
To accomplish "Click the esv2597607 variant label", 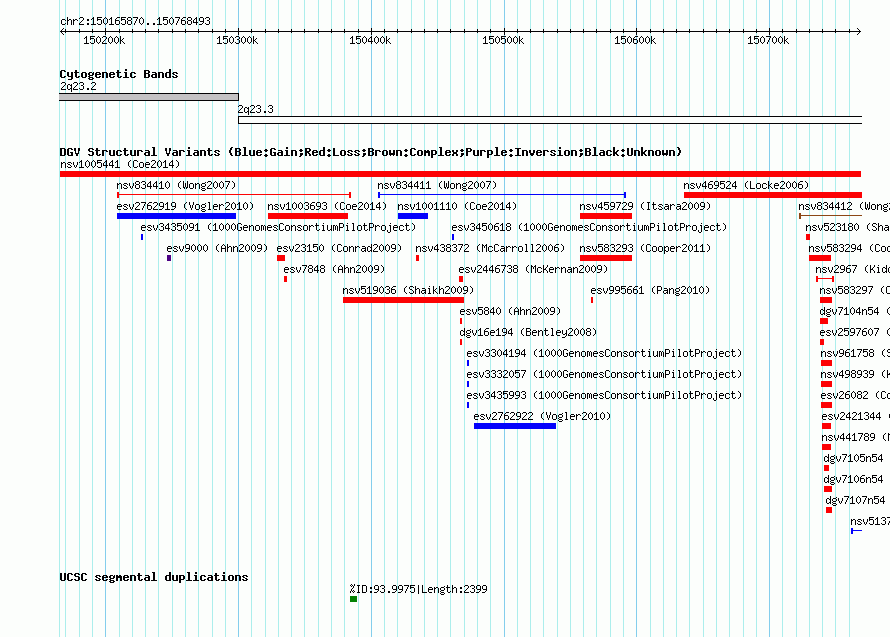I will tap(854, 332).
